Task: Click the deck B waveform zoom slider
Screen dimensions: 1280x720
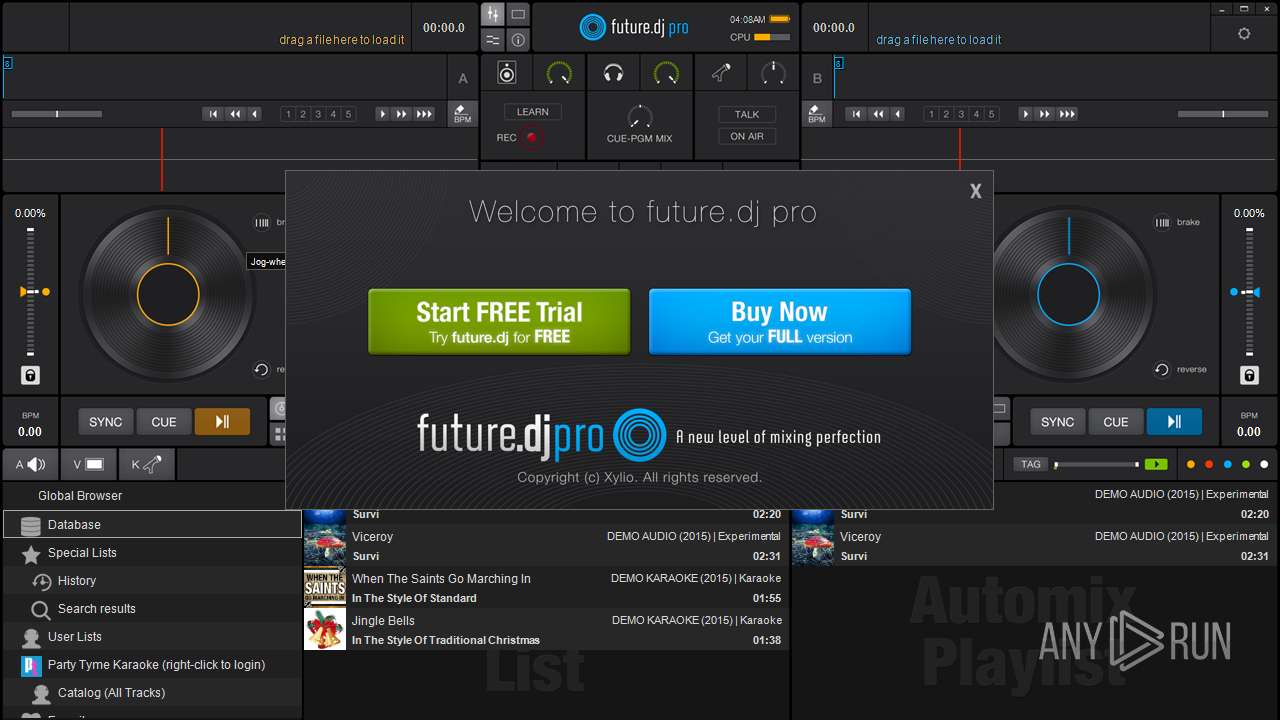Action: (1223, 114)
